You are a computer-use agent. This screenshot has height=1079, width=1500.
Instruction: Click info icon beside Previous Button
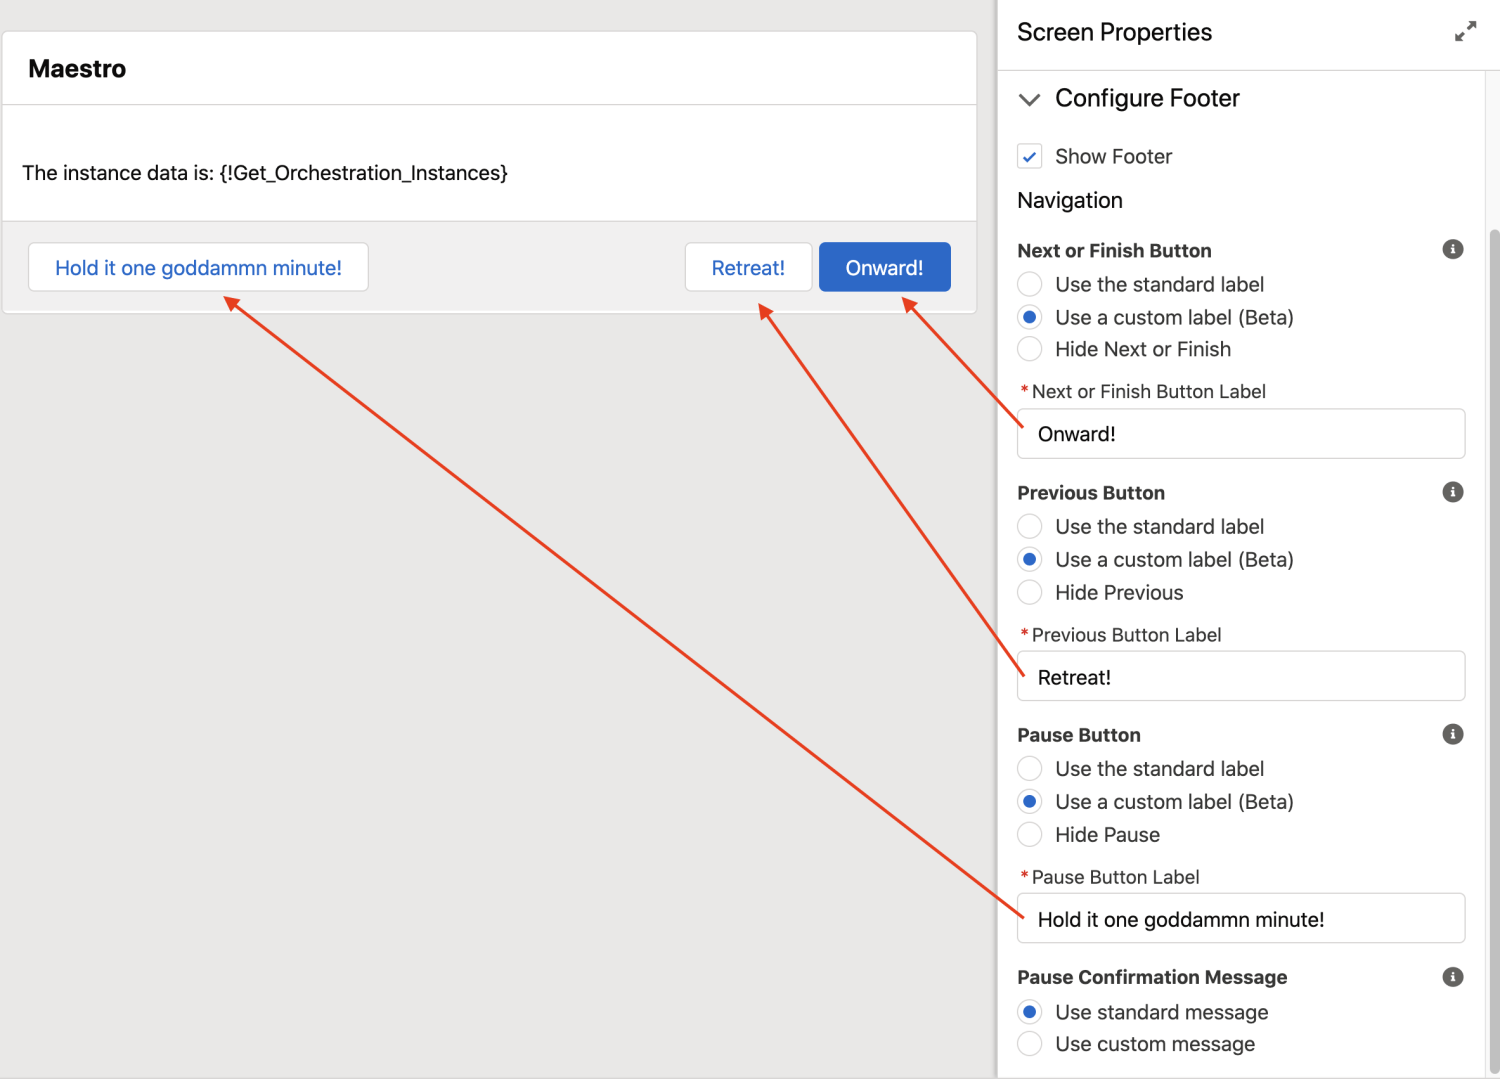coord(1453,492)
